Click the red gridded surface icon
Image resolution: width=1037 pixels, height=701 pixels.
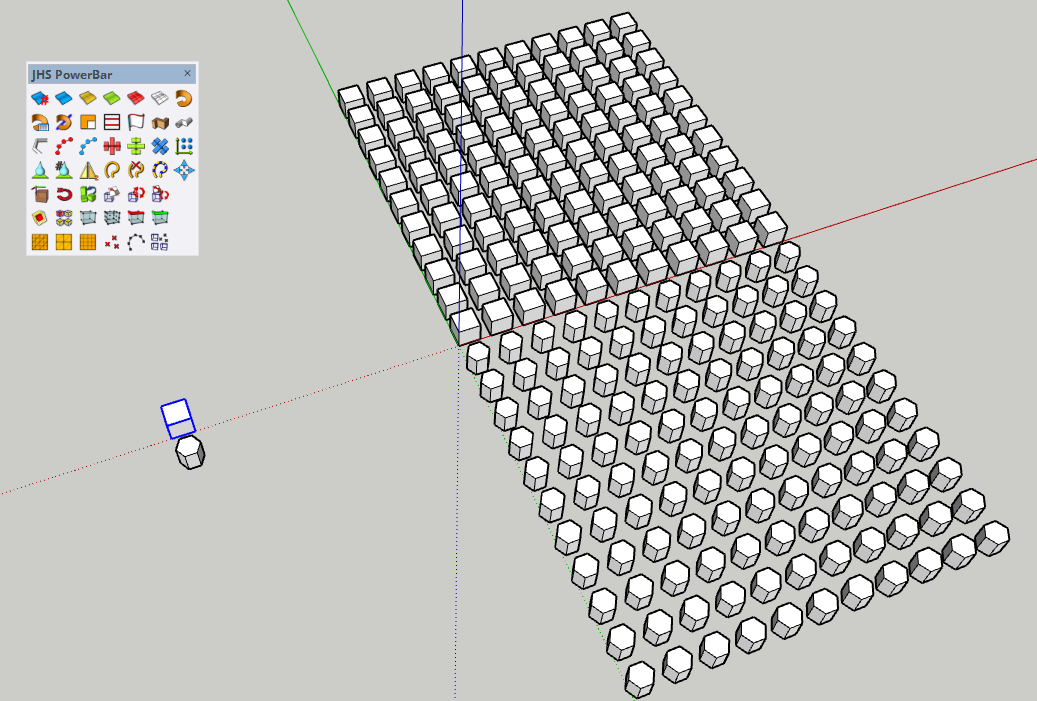(136, 99)
